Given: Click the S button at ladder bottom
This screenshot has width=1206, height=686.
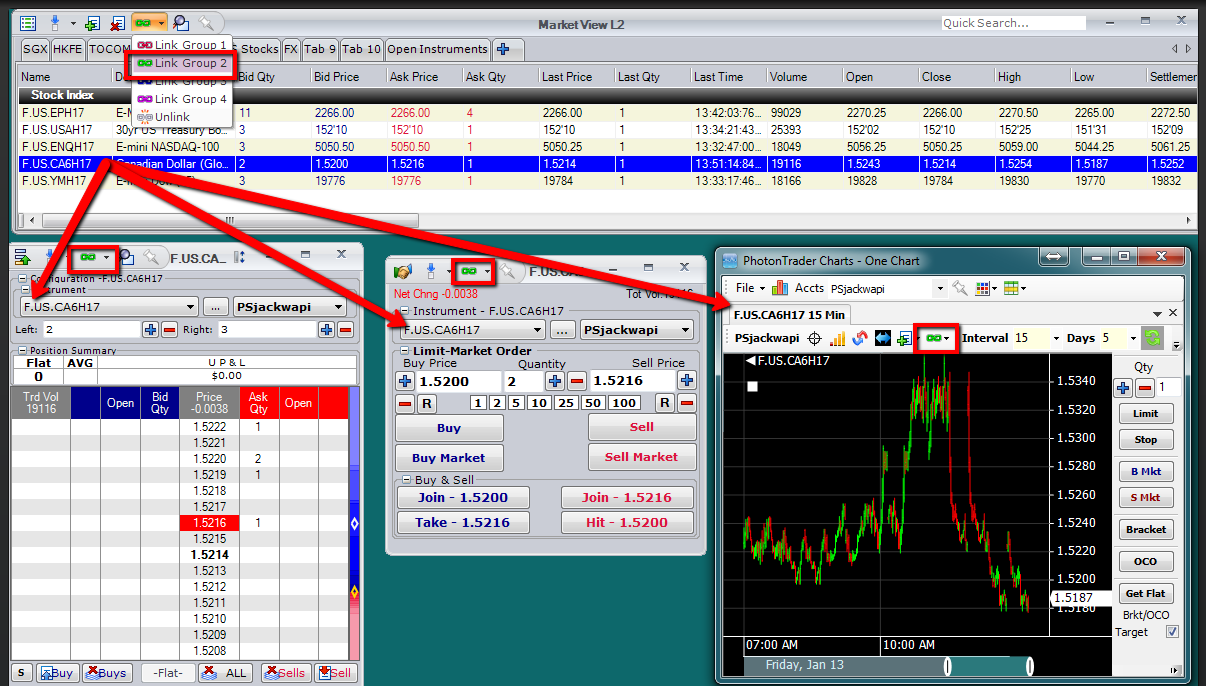Looking at the screenshot, I should (21, 673).
